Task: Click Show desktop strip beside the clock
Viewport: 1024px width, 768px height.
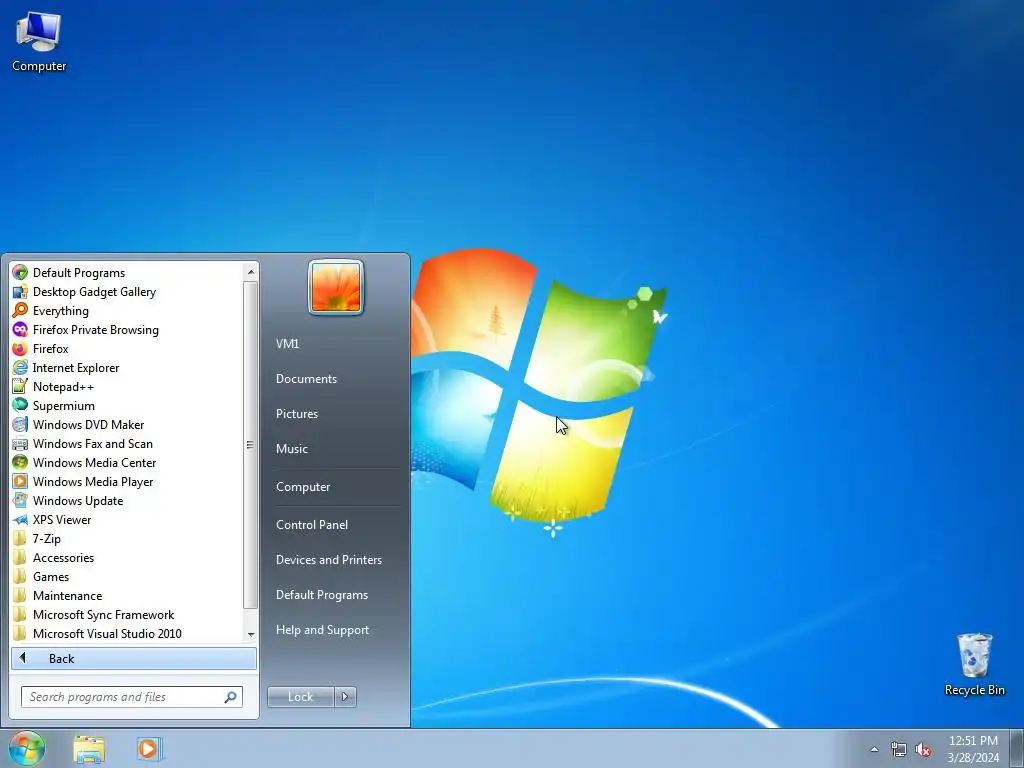Action: pyautogui.click(x=1017, y=749)
